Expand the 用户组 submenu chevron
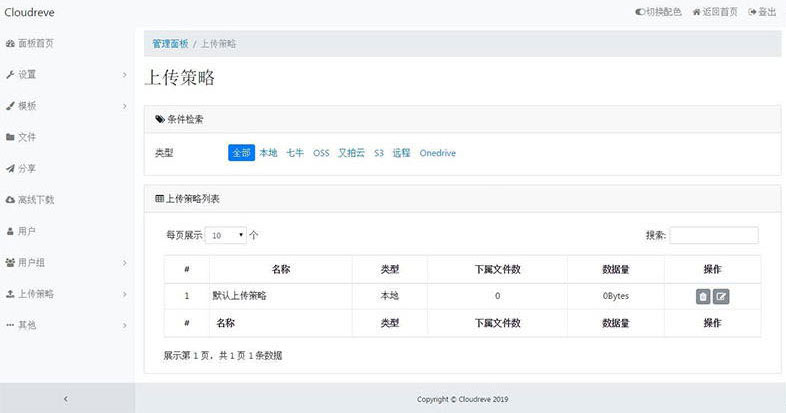The width and height of the screenshot is (786, 413). (x=124, y=263)
